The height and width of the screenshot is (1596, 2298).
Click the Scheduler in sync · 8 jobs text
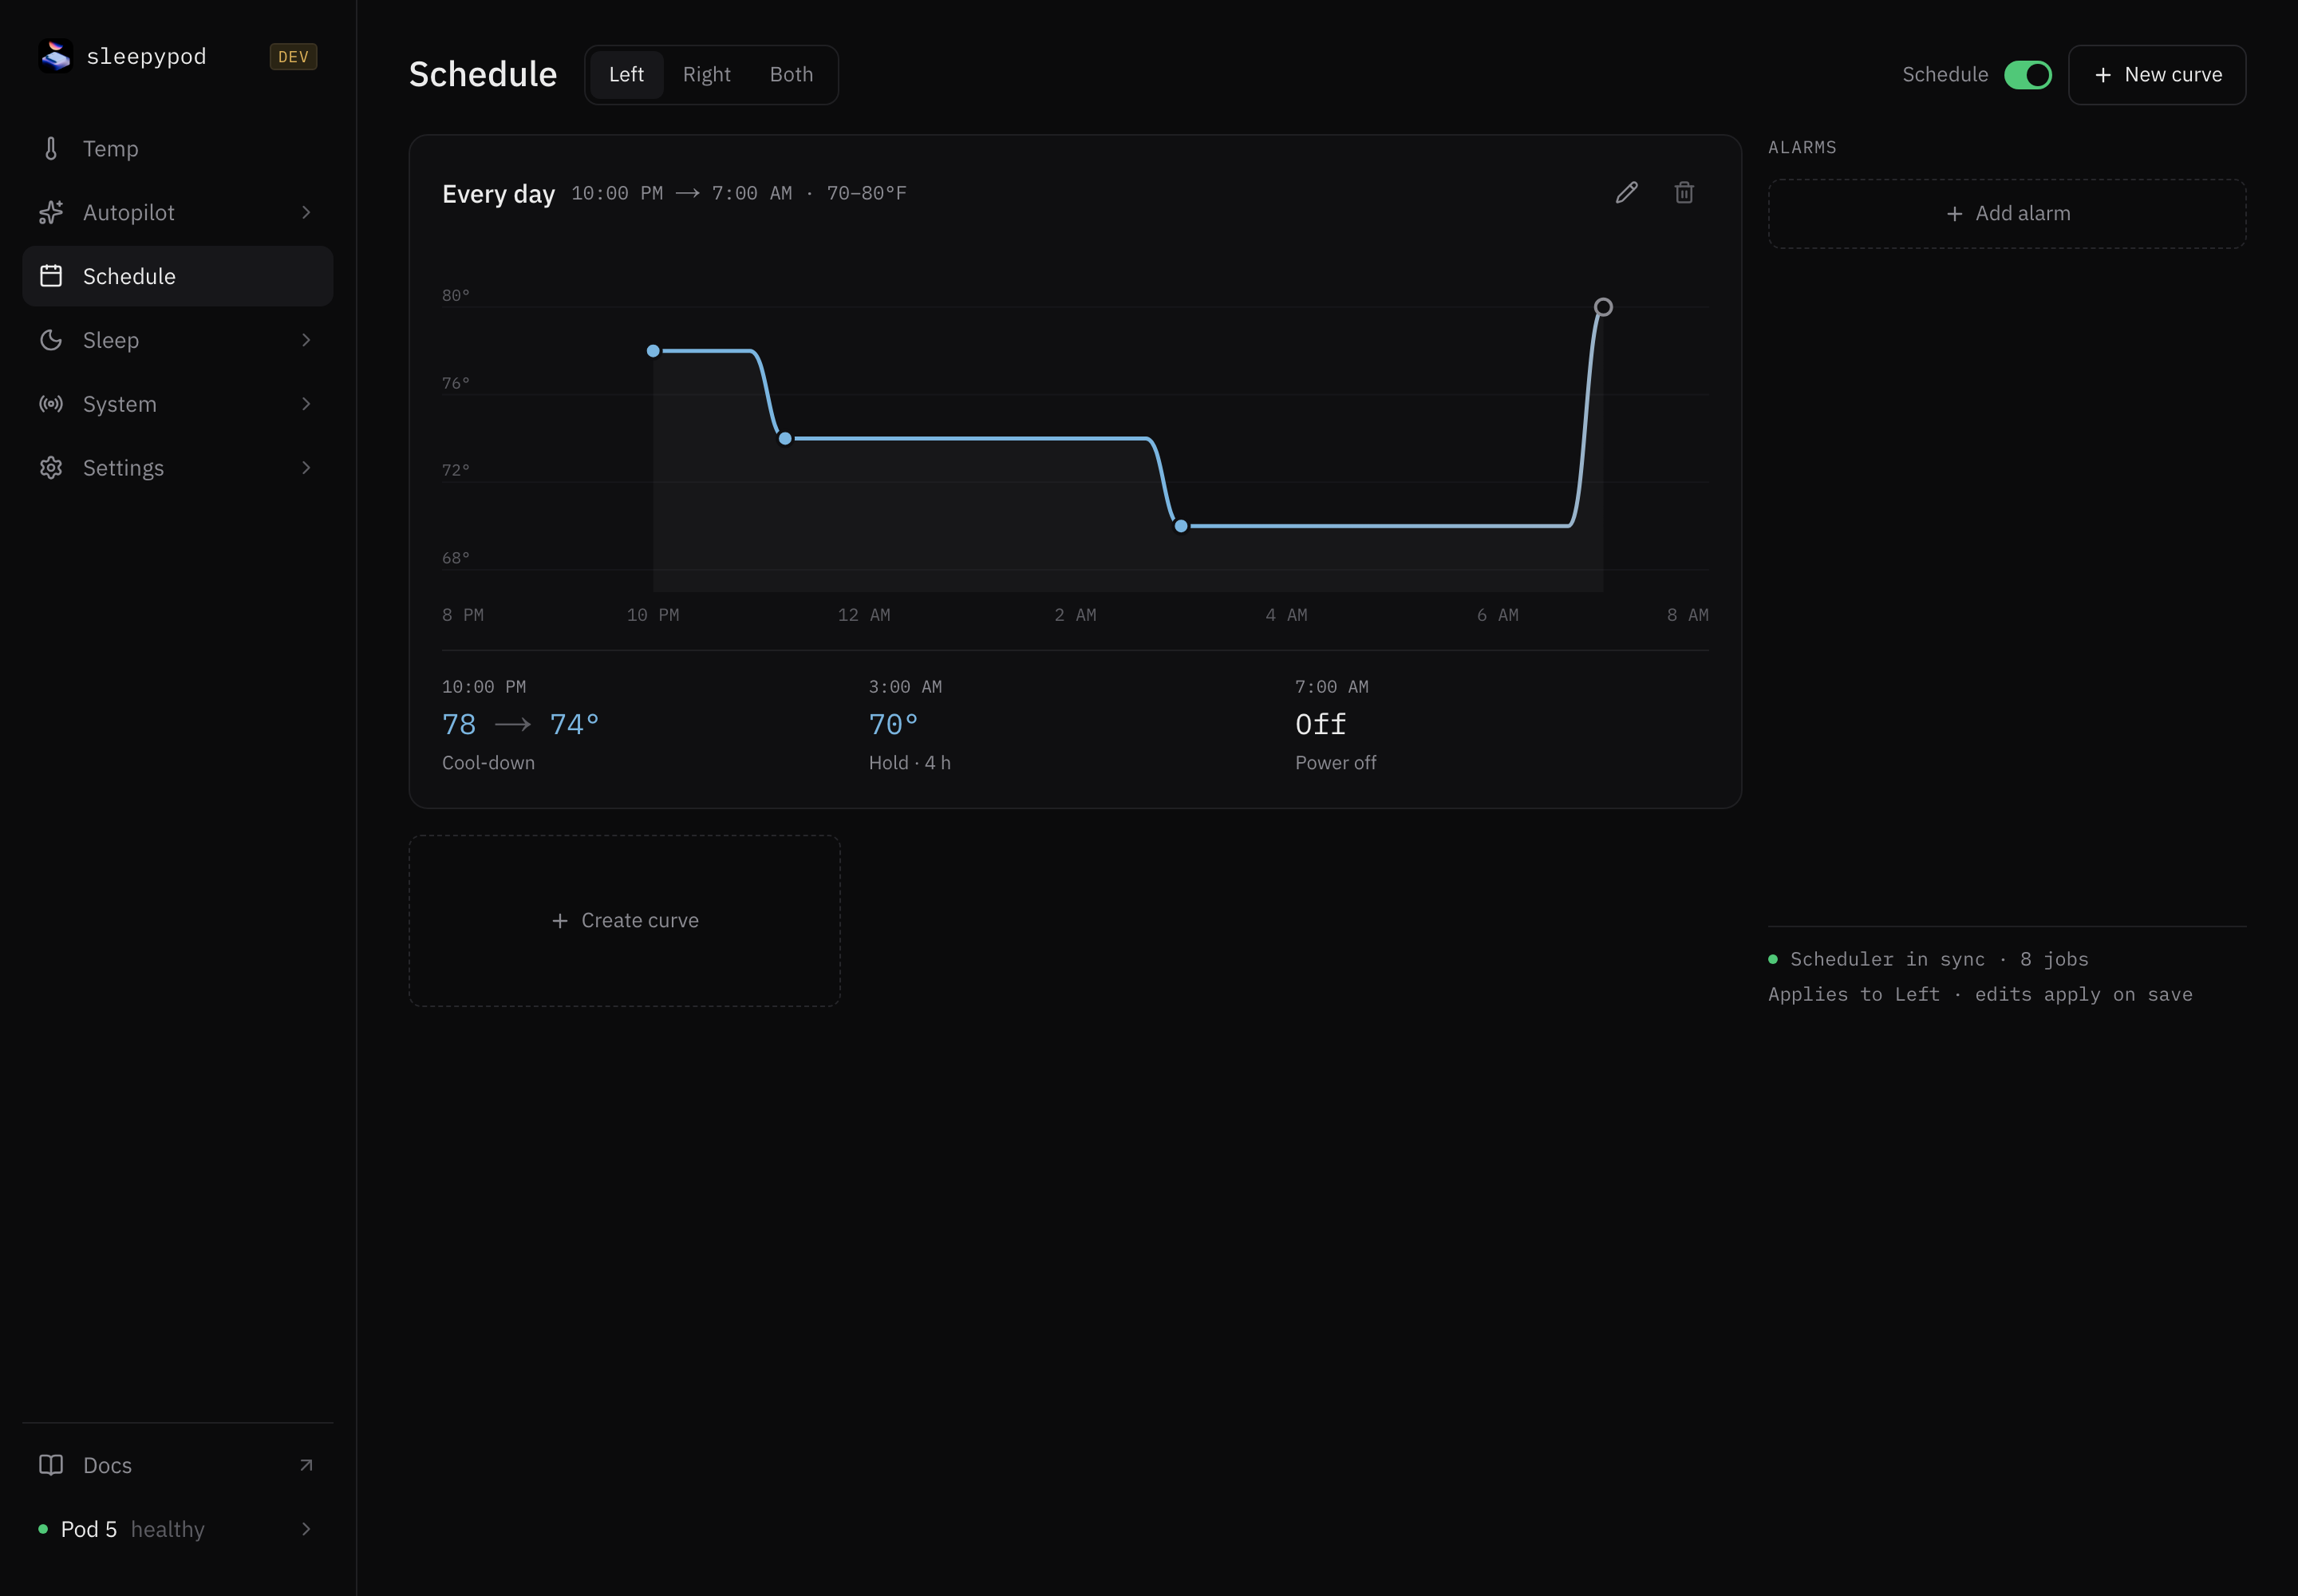coord(1939,959)
